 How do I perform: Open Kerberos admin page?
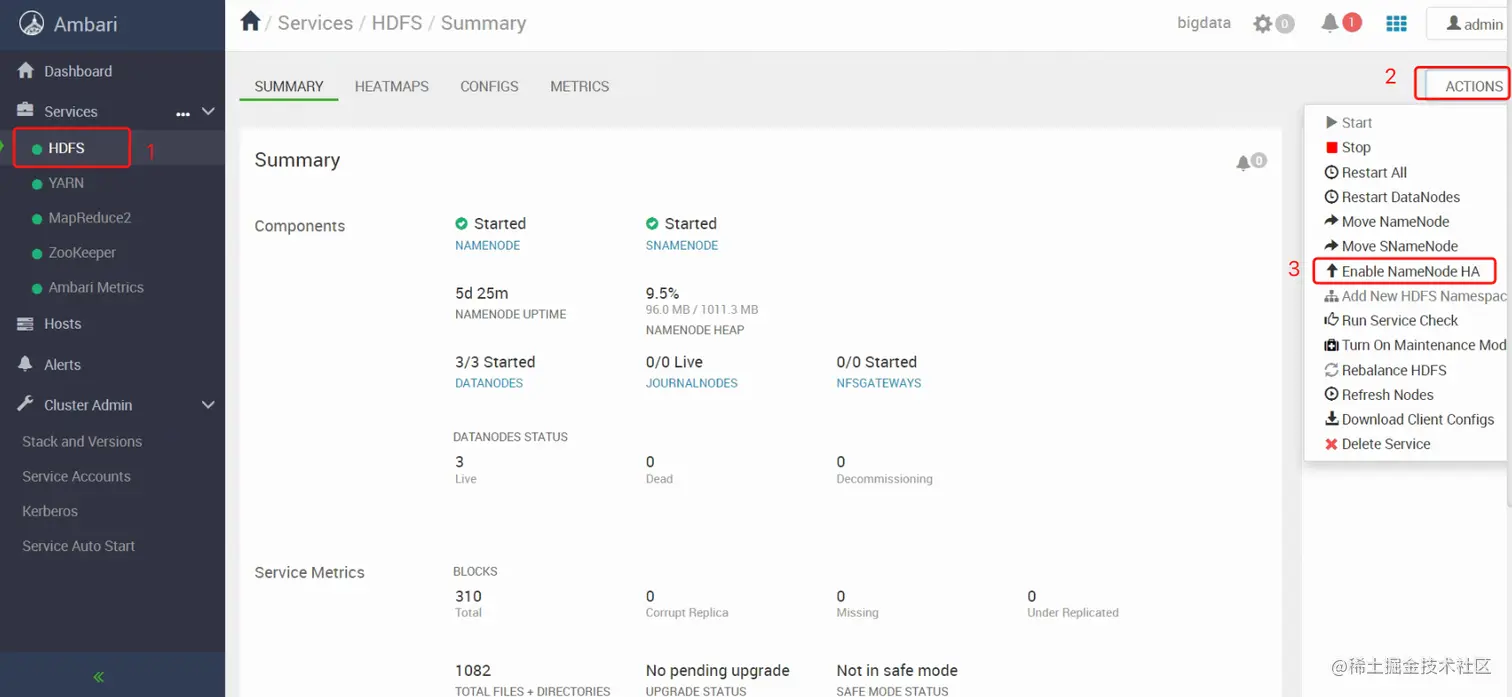(x=50, y=511)
